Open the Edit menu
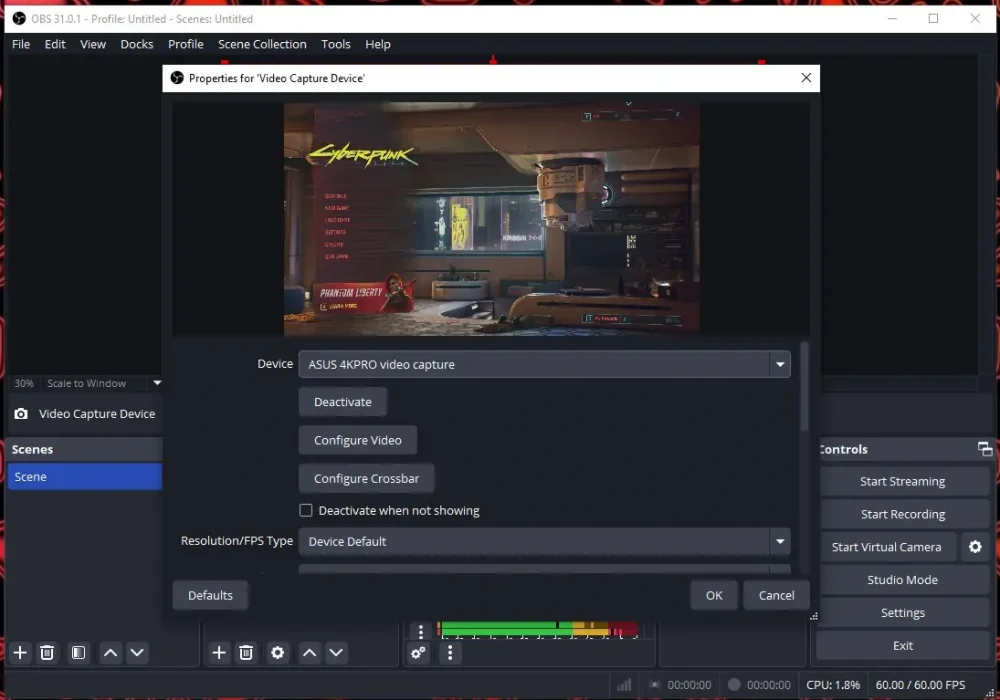 pyautogui.click(x=55, y=44)
